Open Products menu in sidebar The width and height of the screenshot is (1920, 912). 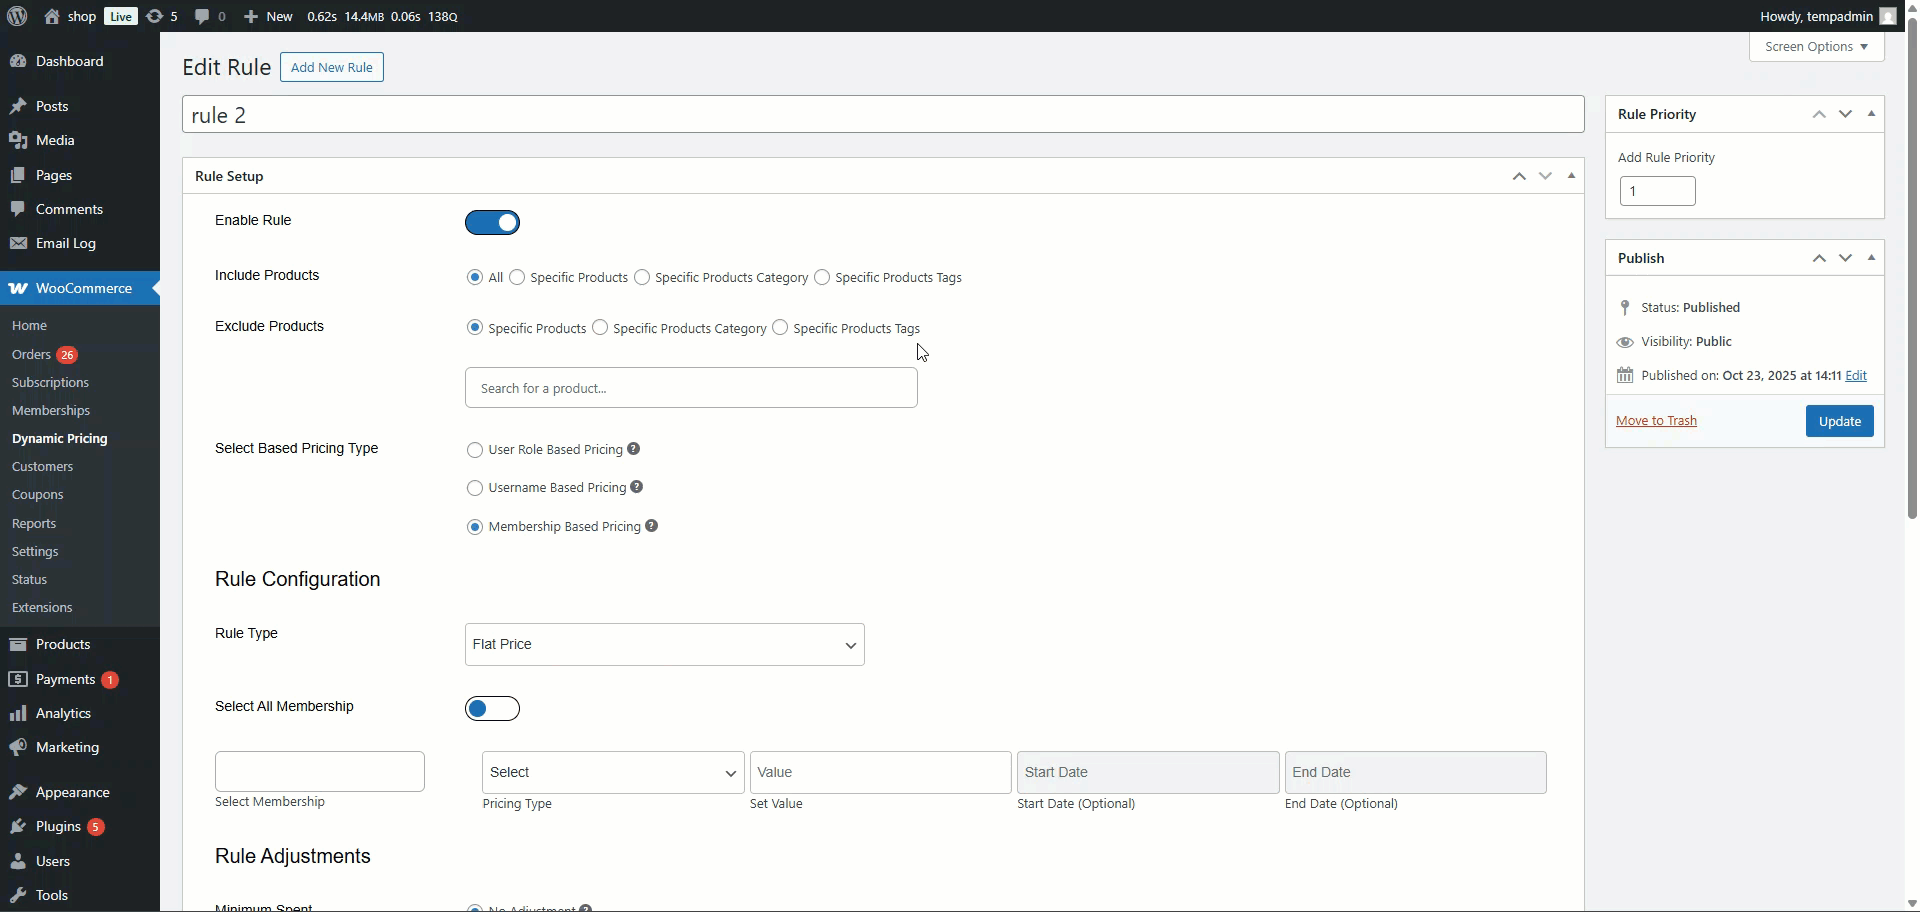[63, 644]
